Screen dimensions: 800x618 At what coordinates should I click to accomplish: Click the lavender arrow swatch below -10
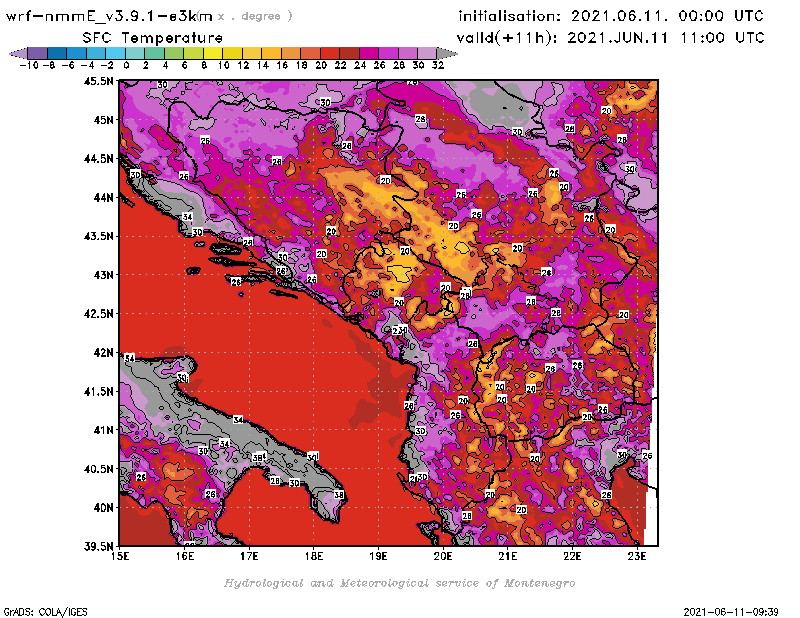tap(19, 54)
